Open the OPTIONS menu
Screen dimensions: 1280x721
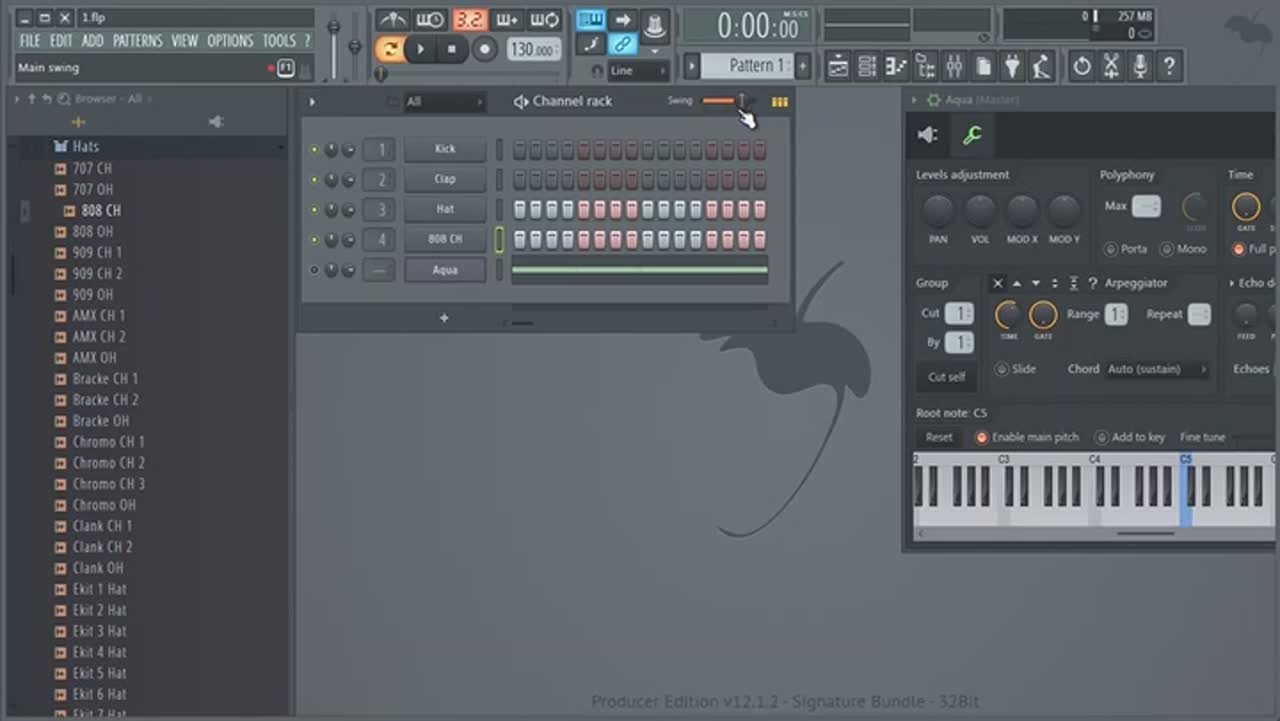pyautogui.click(x=230, y=41)
